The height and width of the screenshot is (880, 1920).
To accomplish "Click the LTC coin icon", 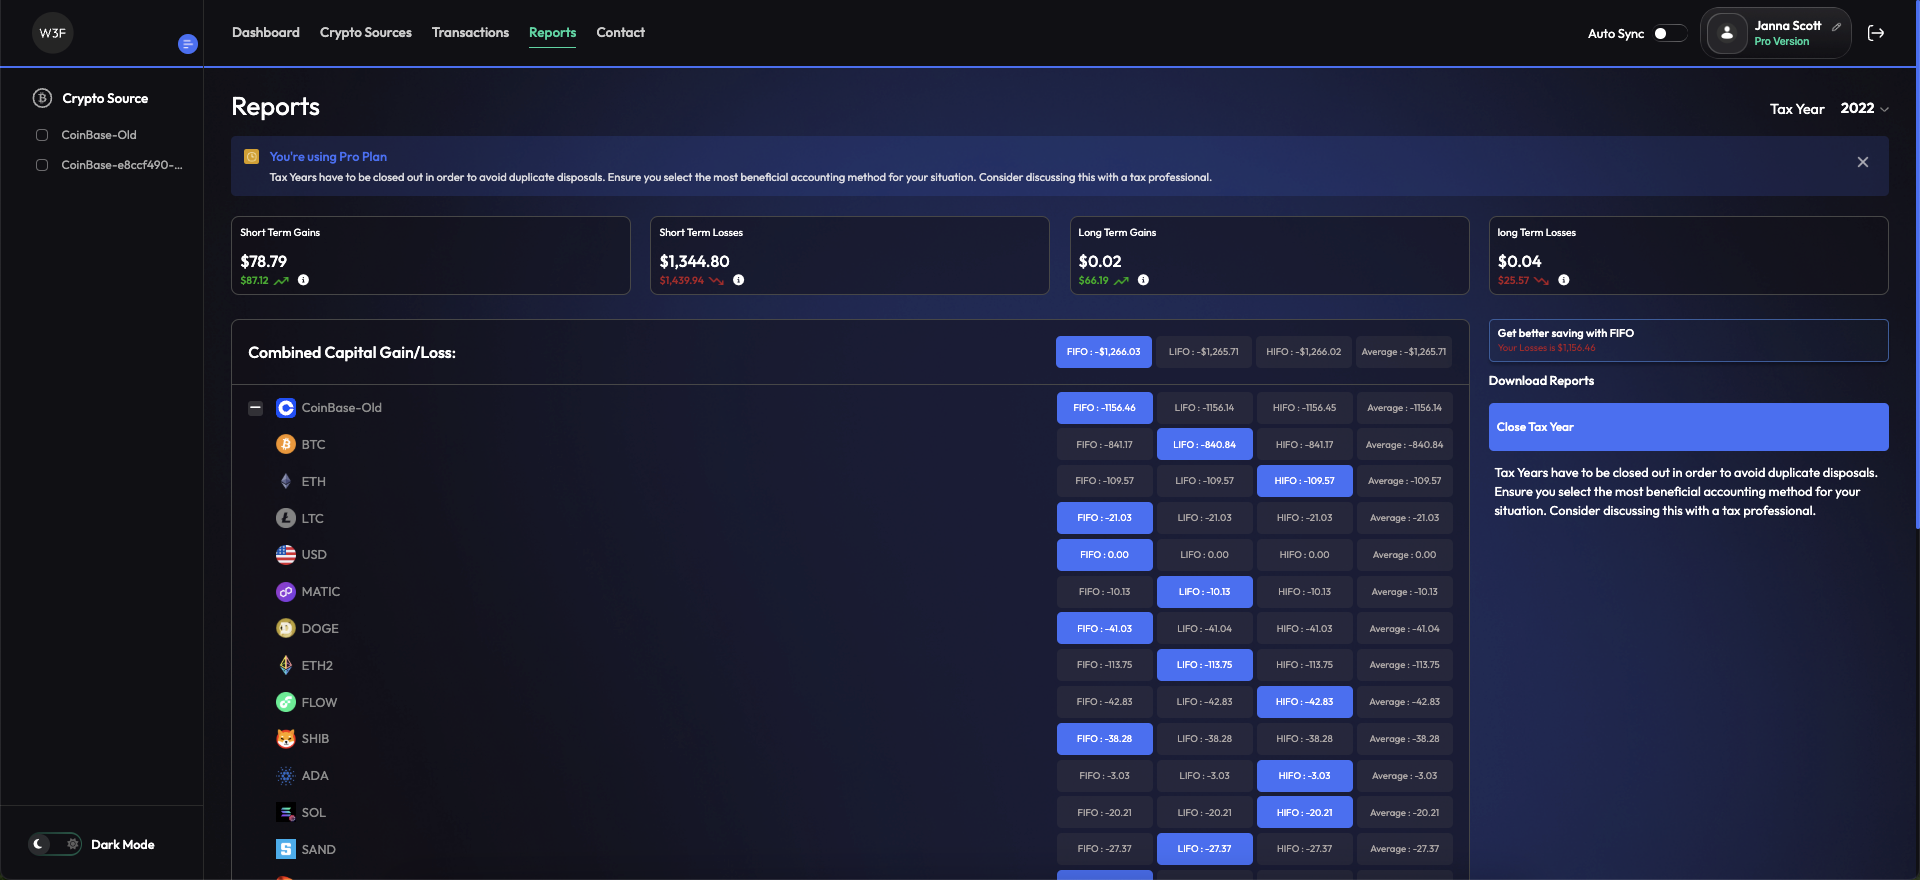I will tap(286, 518).
